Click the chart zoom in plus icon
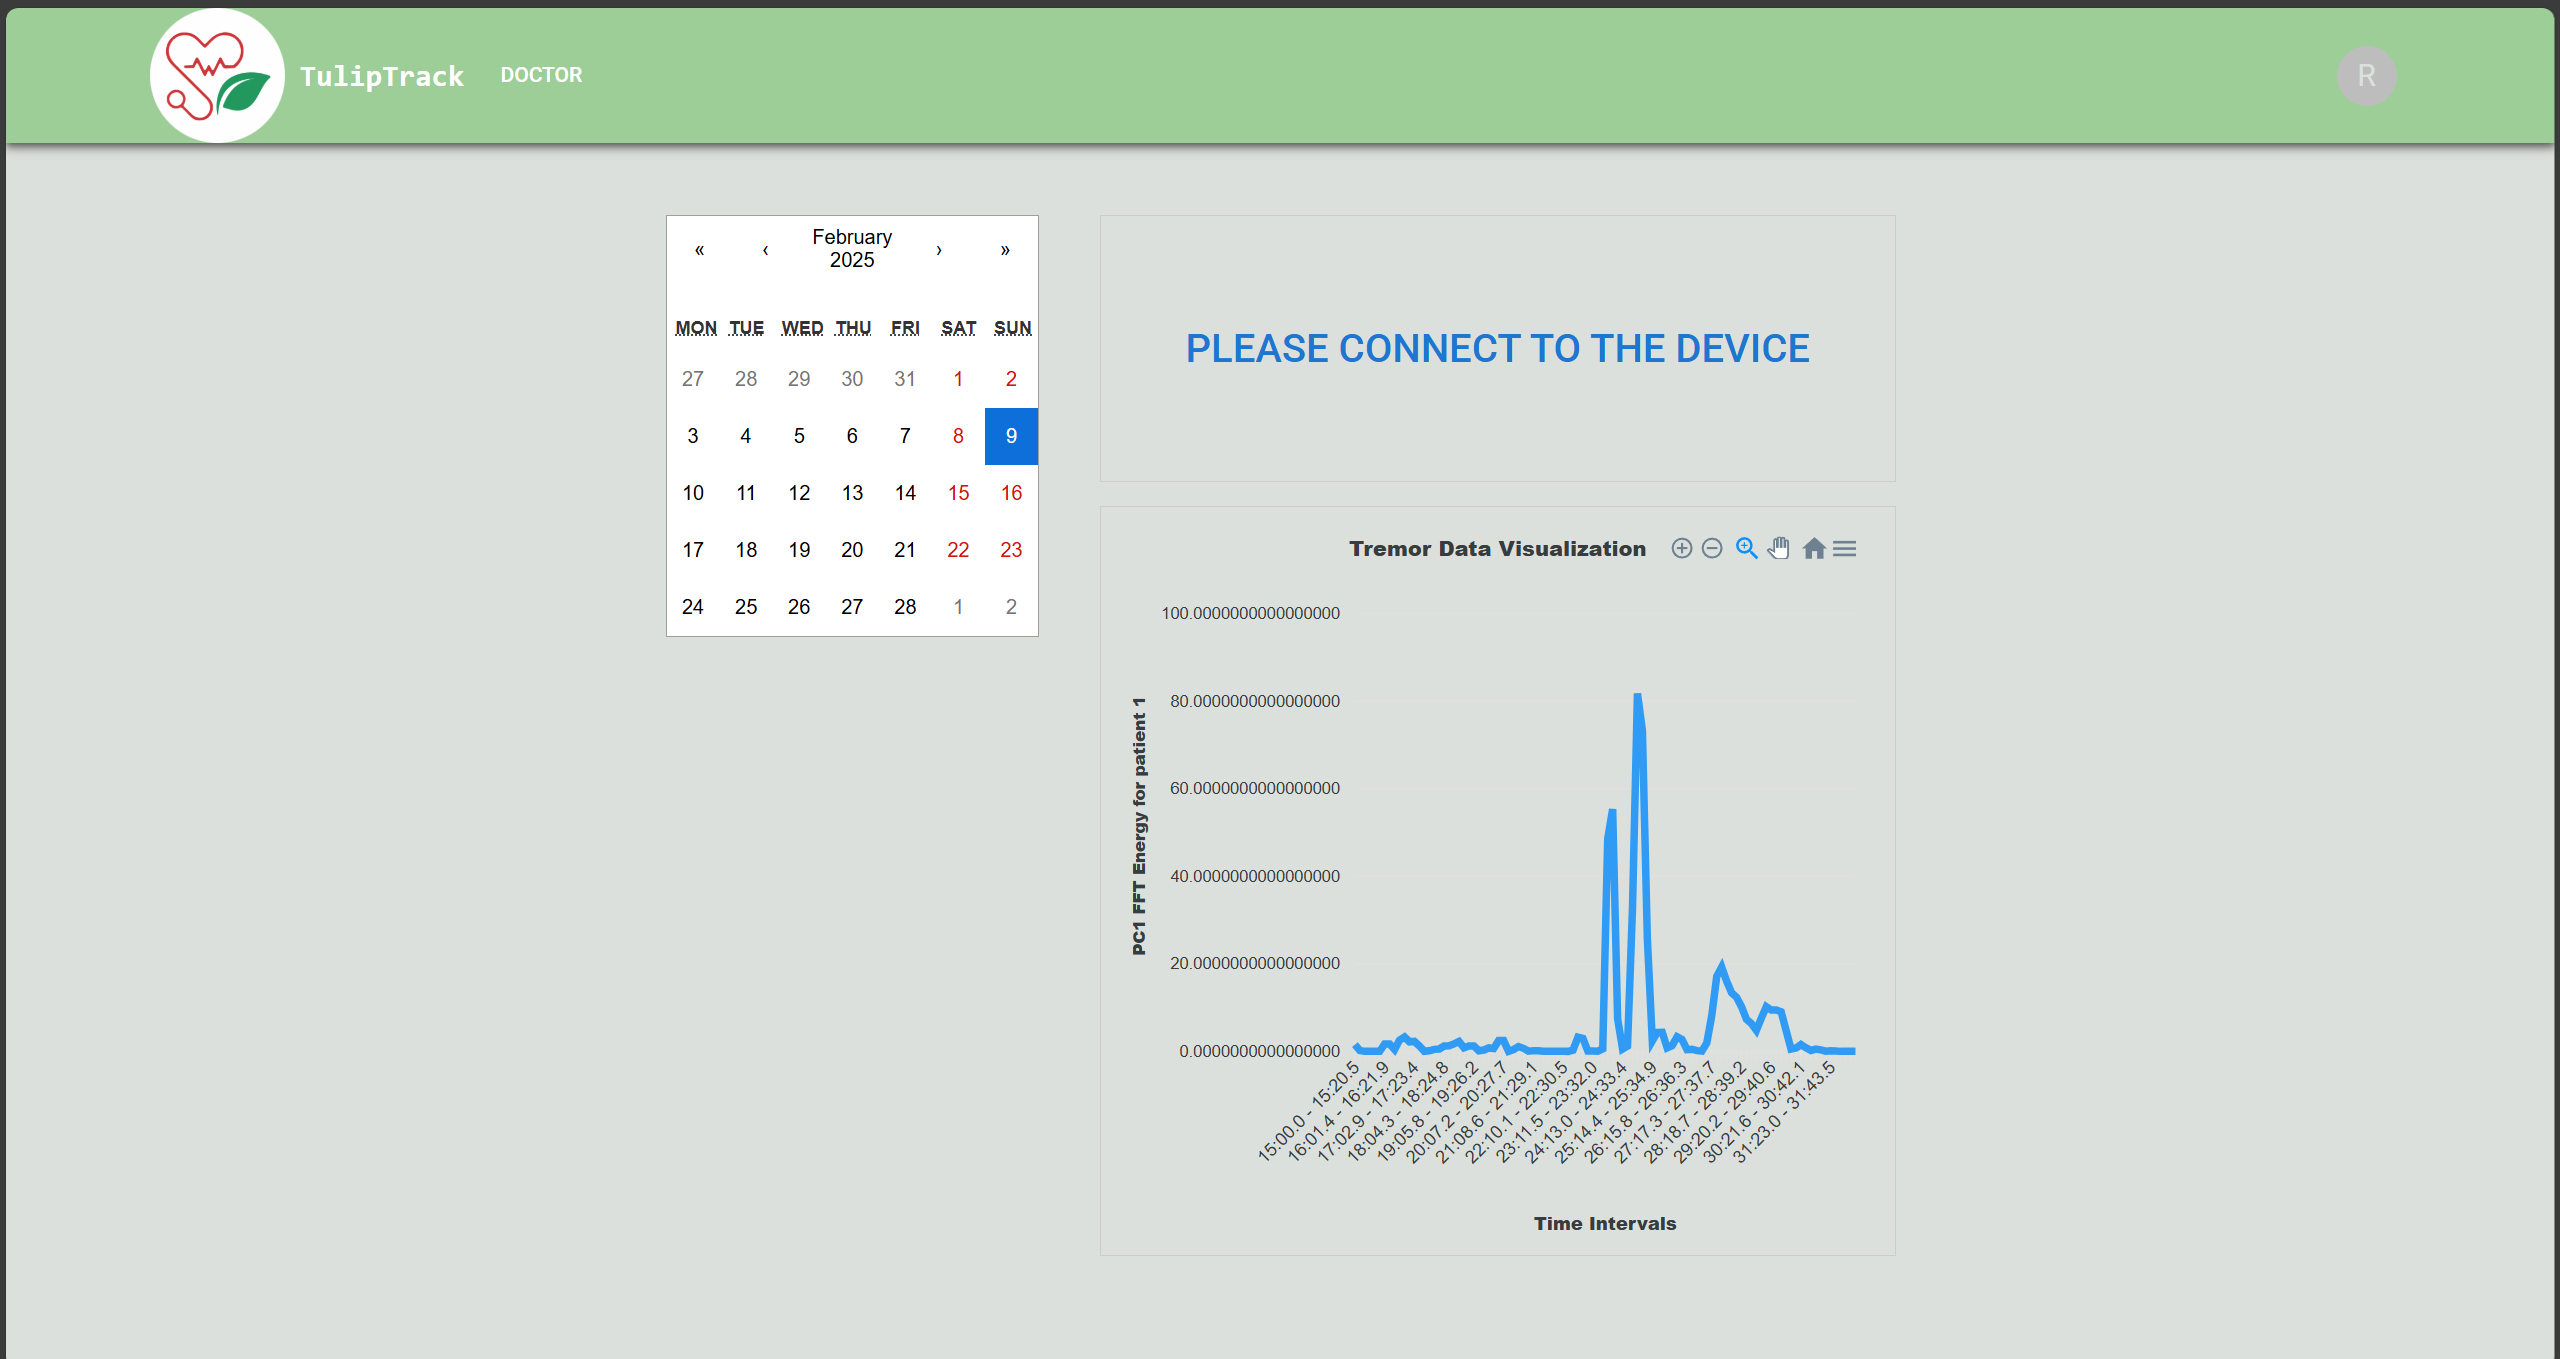2560x1359 pixels. 1681,548
